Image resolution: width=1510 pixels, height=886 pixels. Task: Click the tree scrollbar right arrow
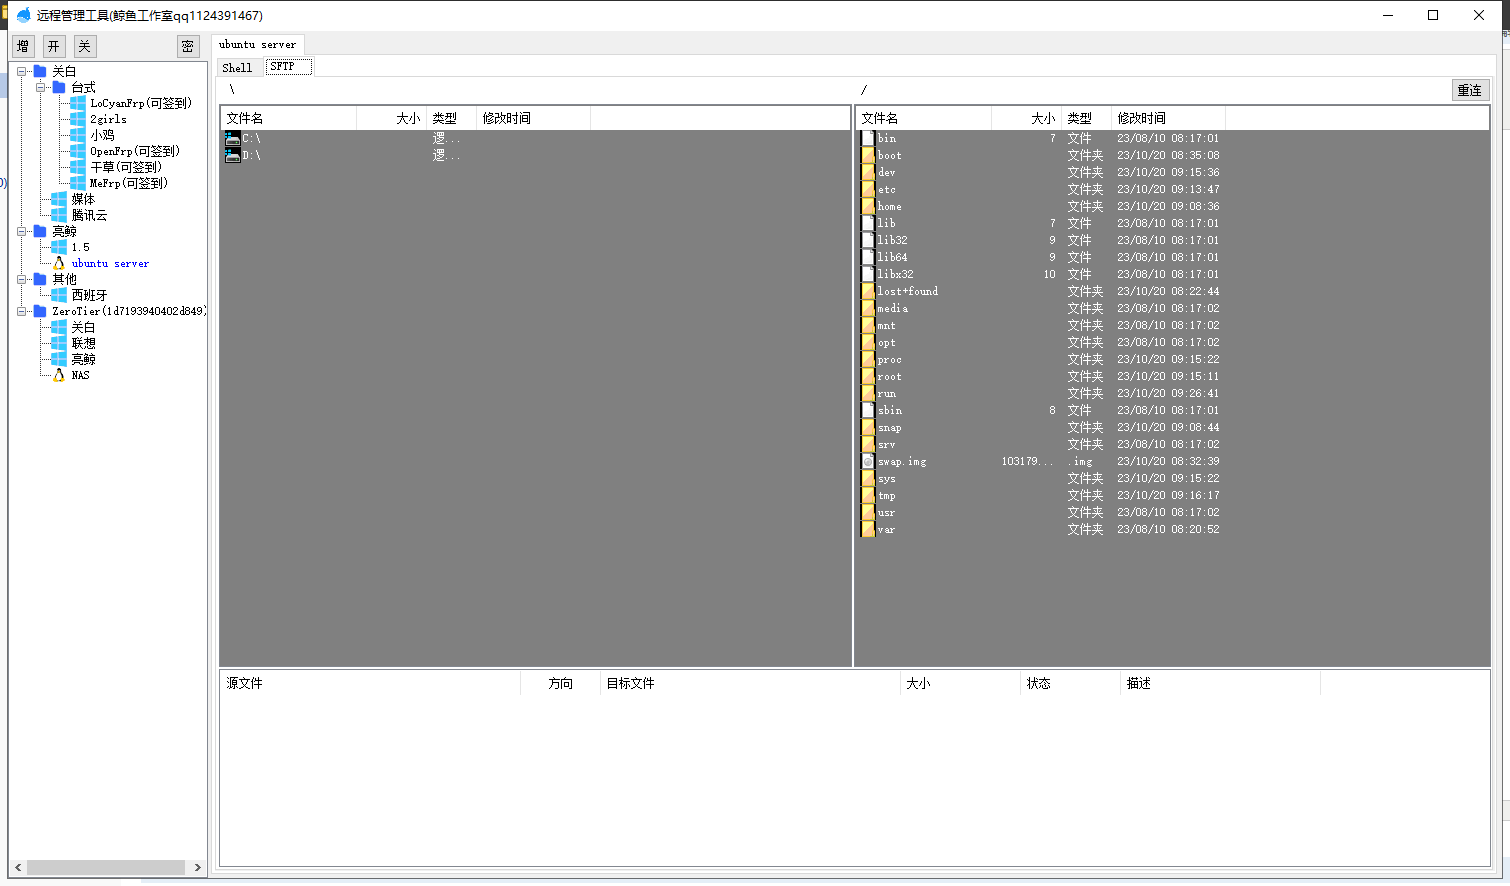click(x=197, y=867)
